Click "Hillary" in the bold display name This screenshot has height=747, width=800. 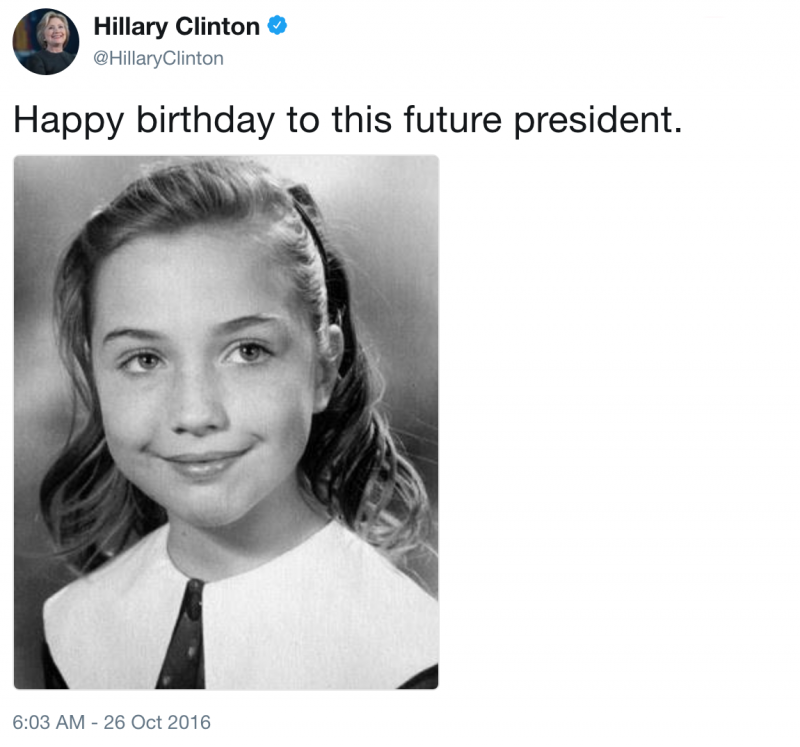(134, 27)
